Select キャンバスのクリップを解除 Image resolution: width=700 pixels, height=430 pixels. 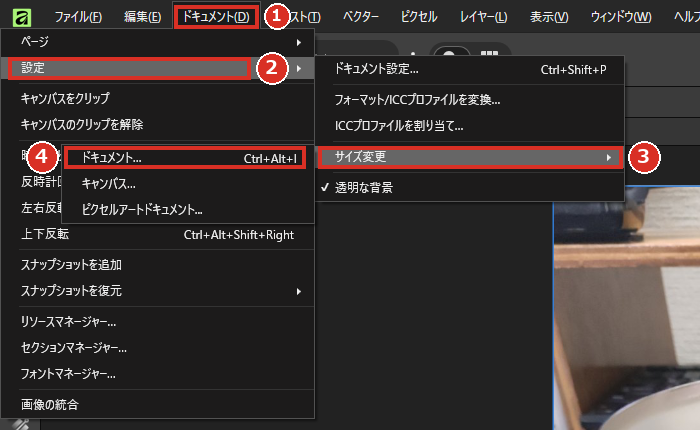tap(158, 124)
